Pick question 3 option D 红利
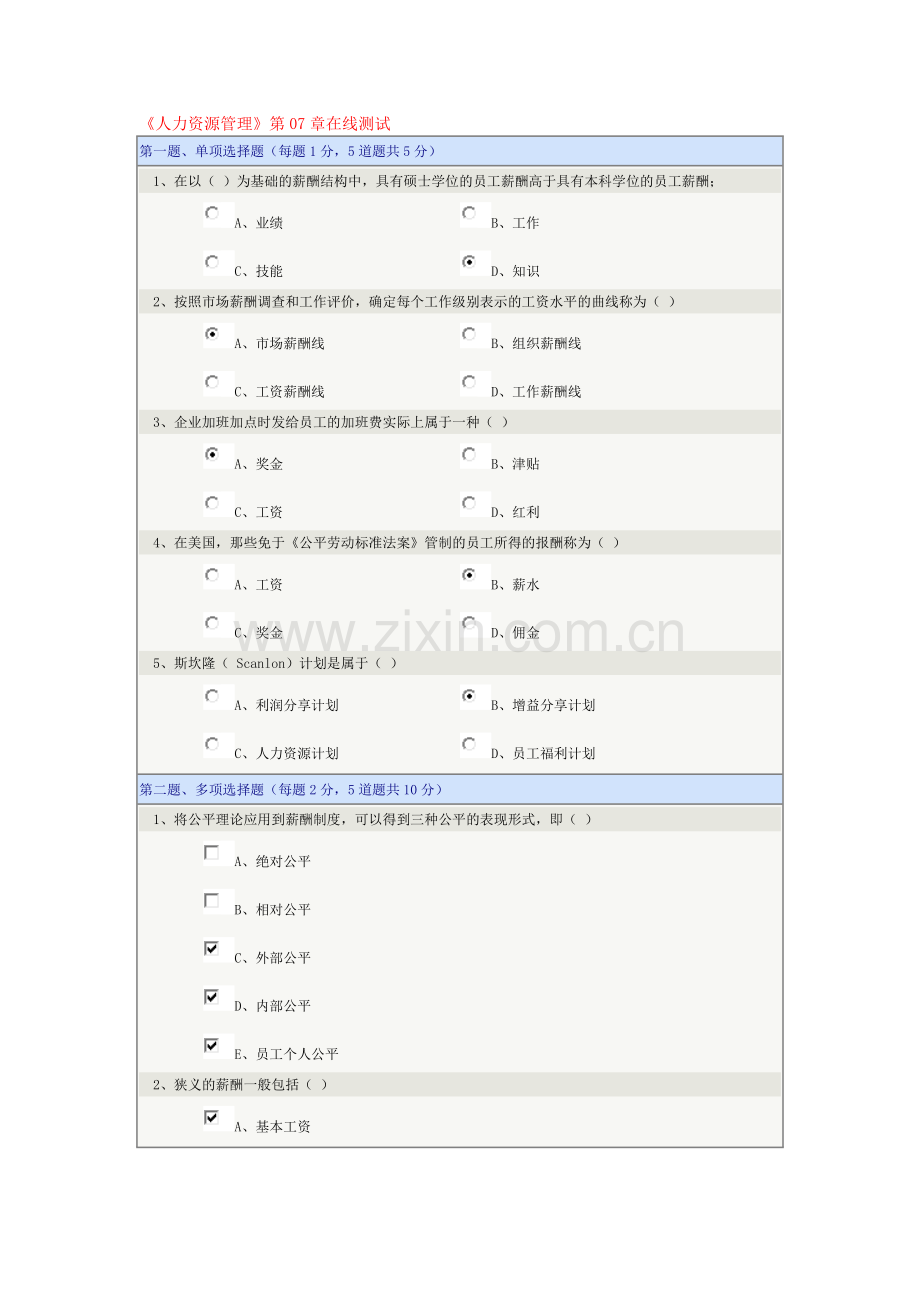 click(x=469, y=503)
